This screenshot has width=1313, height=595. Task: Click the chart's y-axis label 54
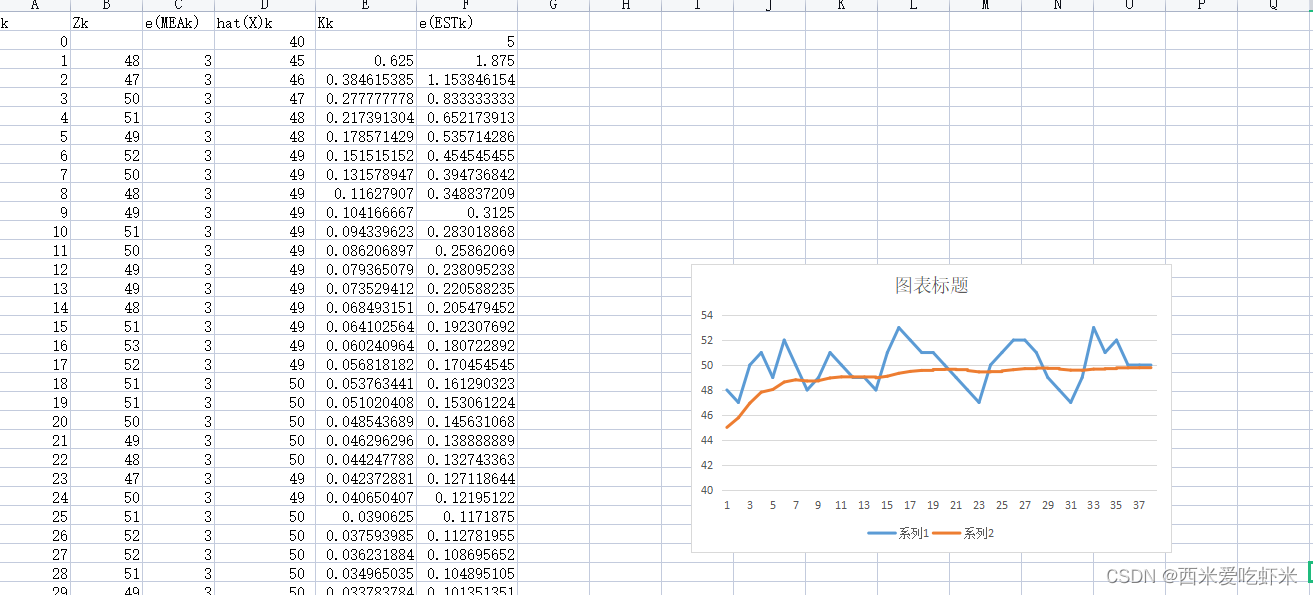pyautogui.click(x=706, y=315)
